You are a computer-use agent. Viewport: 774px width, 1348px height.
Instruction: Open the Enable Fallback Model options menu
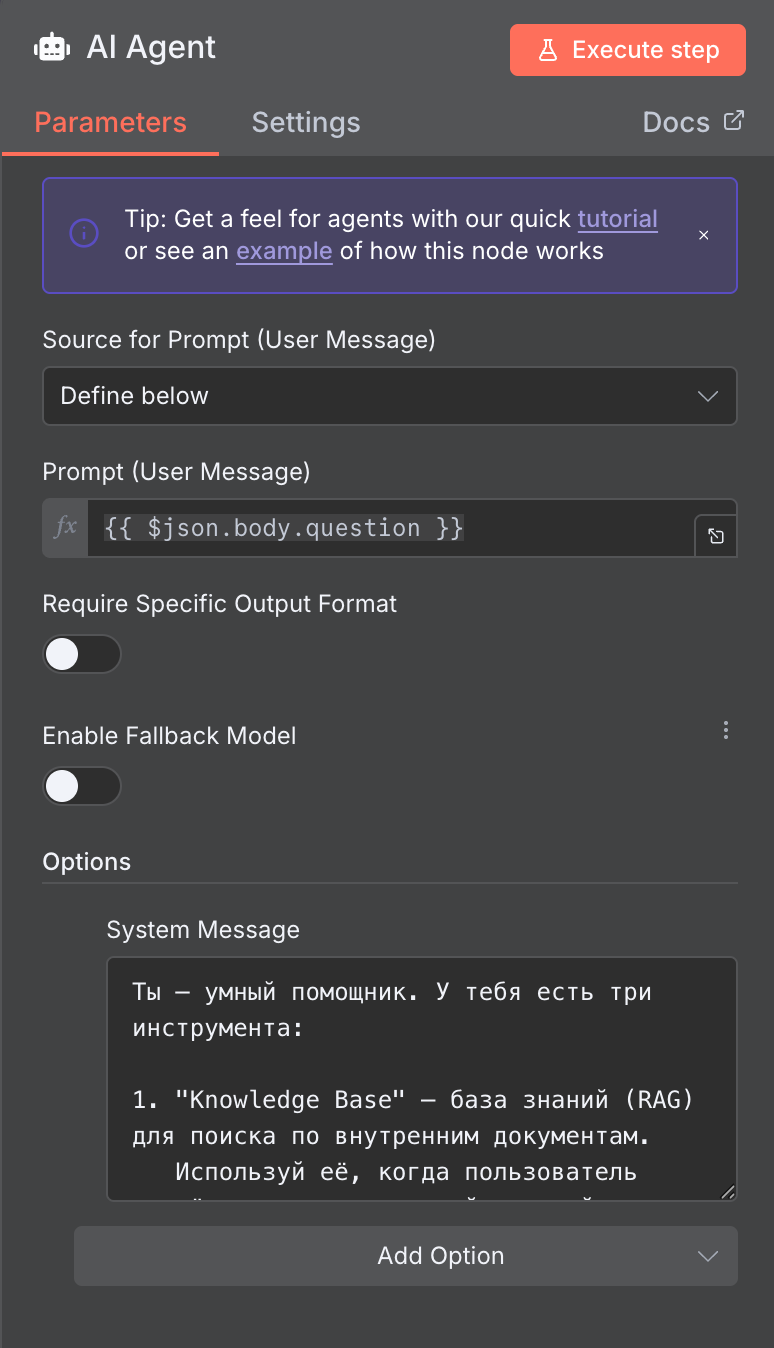point(726,731)
